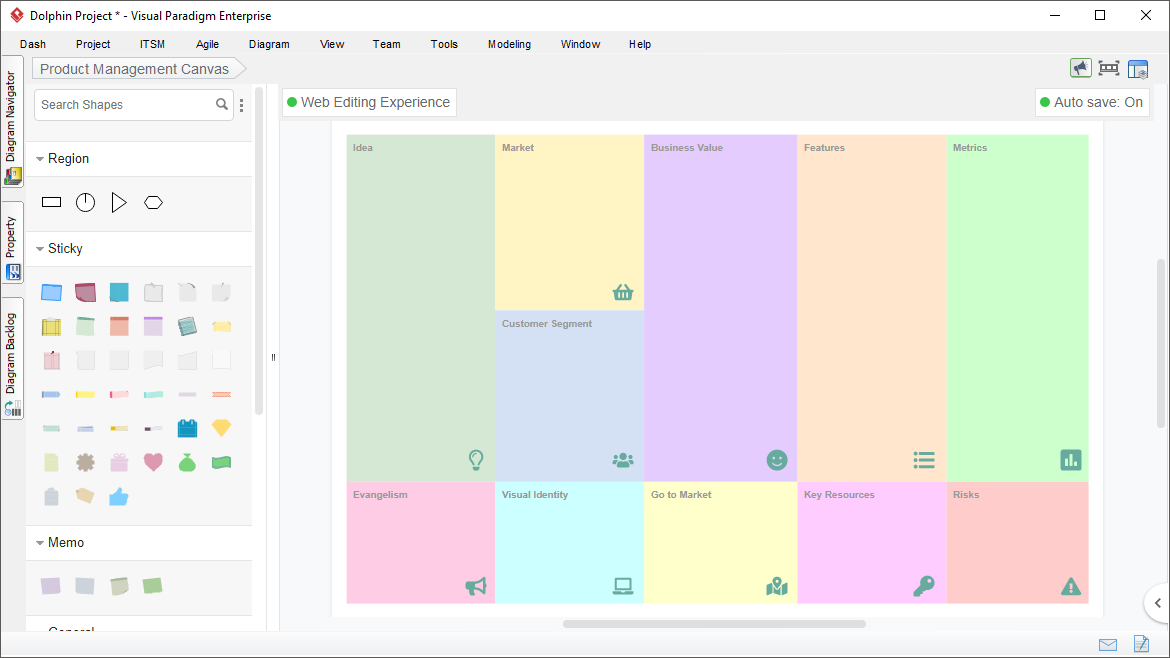
Task: Pick the brown gear-shaped sticky
Action: (x=85, y=463)
